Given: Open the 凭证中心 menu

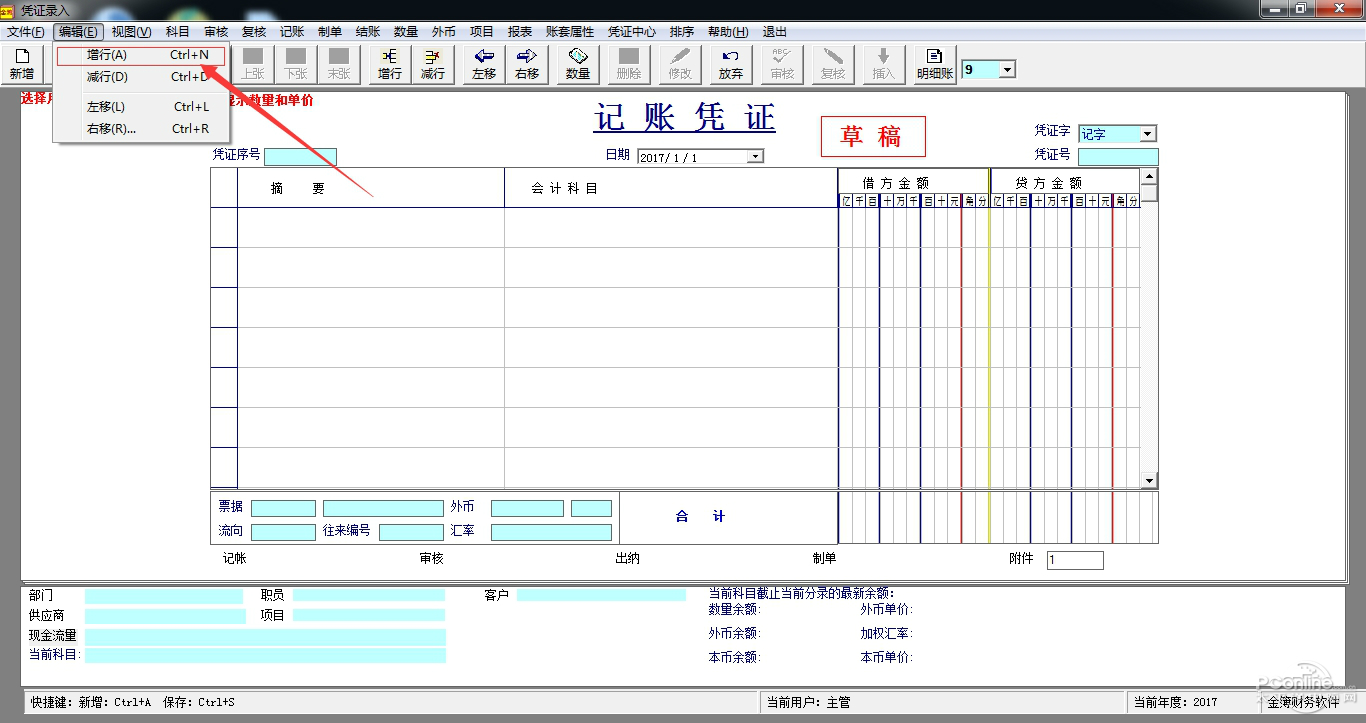Looking at the screenshot, I should 632,32.
